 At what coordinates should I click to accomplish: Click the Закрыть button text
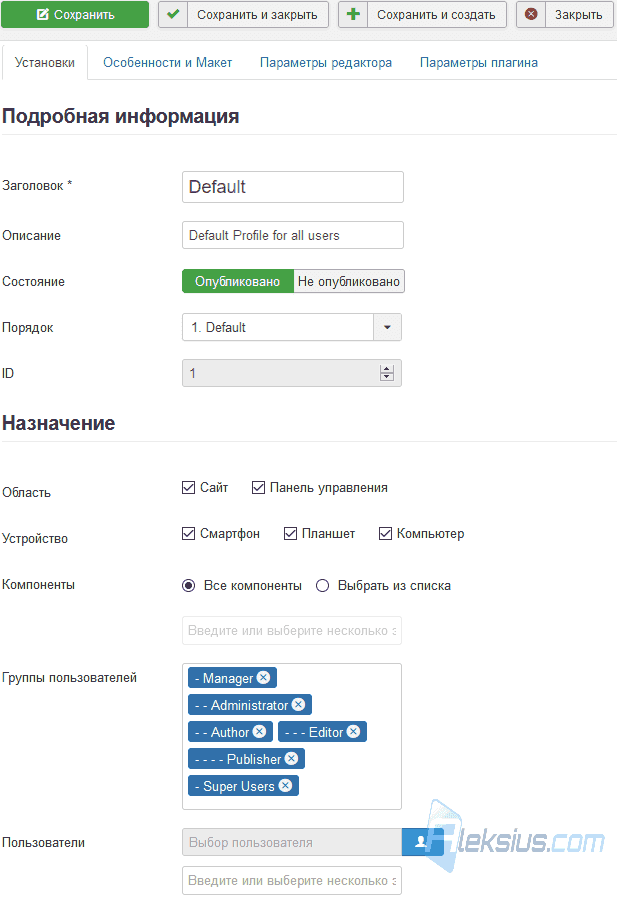[x=579, y=15]
